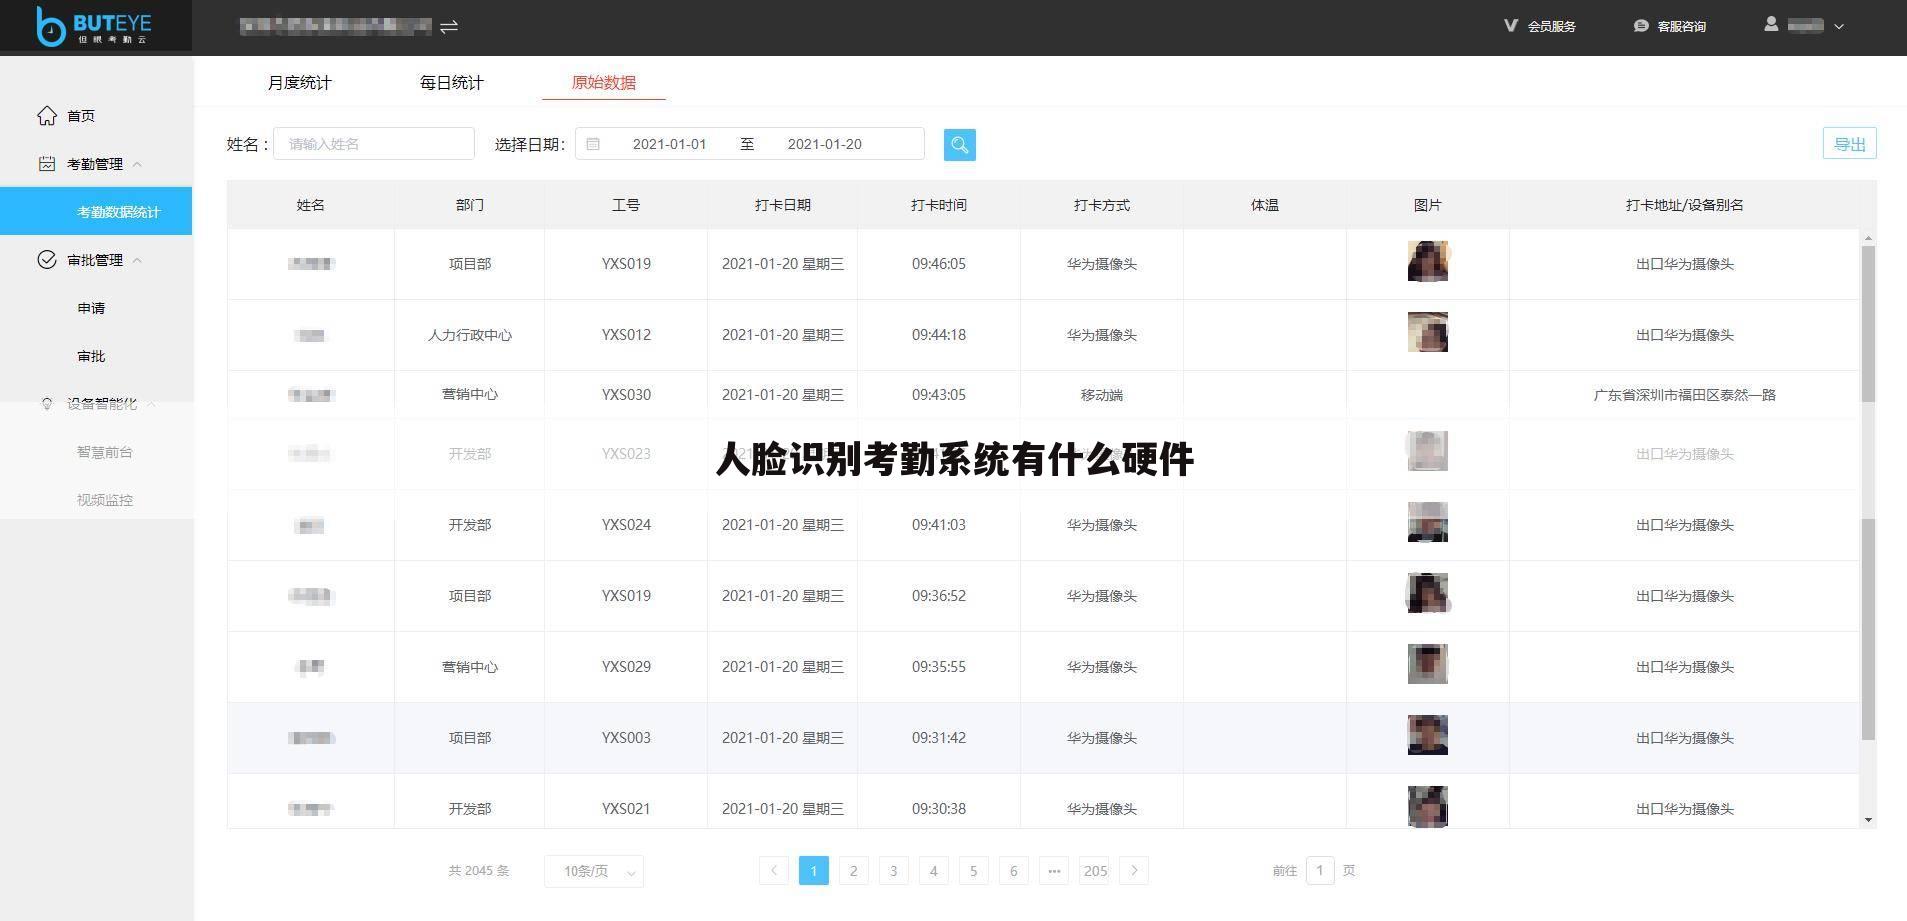Switch to the 月度统计 tab
Image resolution: width=1907 pixels, height=921 pixels.
pos(299,83)
